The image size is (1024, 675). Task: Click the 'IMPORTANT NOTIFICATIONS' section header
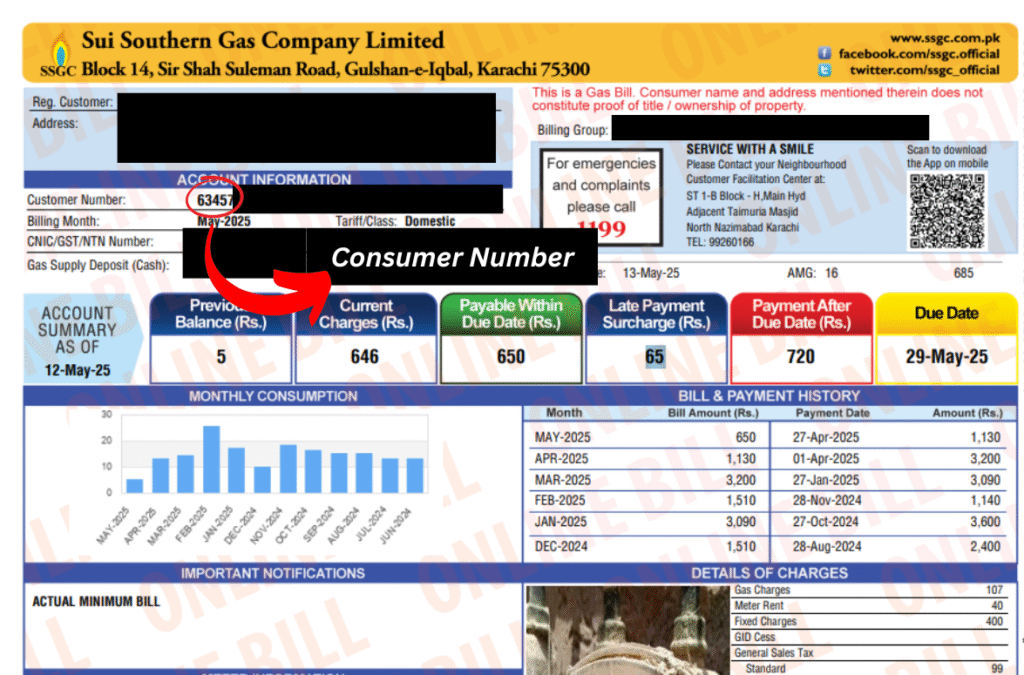(x=273, y=573)
